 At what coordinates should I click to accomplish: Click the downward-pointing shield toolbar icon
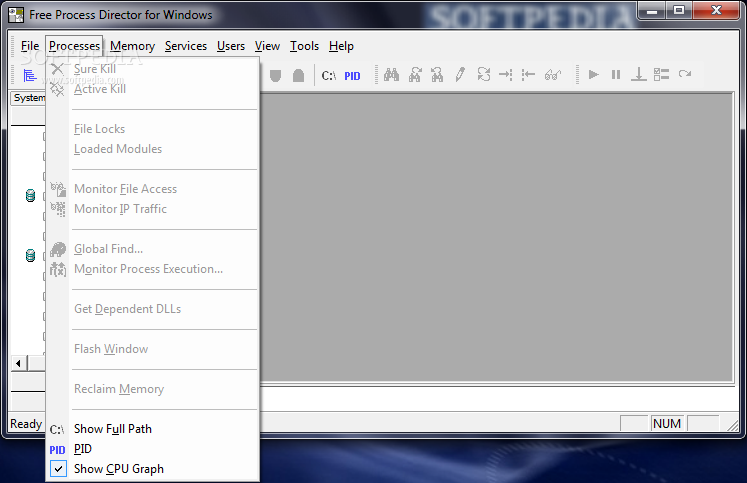click(275, 75)
